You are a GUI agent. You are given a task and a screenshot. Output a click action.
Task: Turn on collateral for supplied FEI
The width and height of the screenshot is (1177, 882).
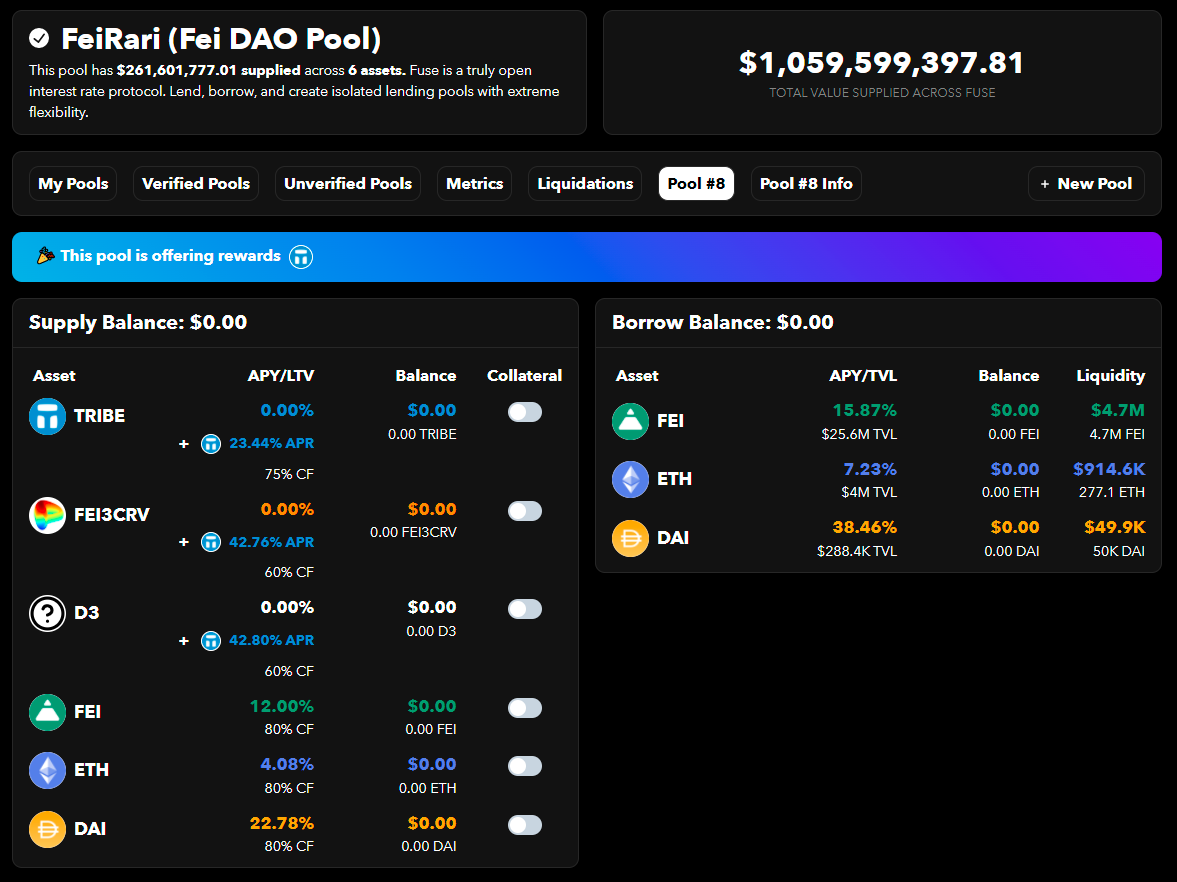[x=525, y=708]
